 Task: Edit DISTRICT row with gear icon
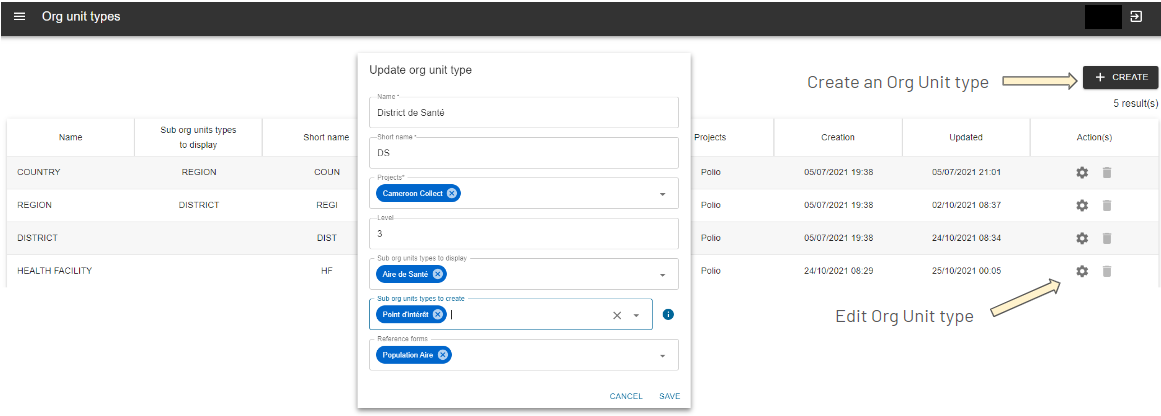tap(1082, 238)
